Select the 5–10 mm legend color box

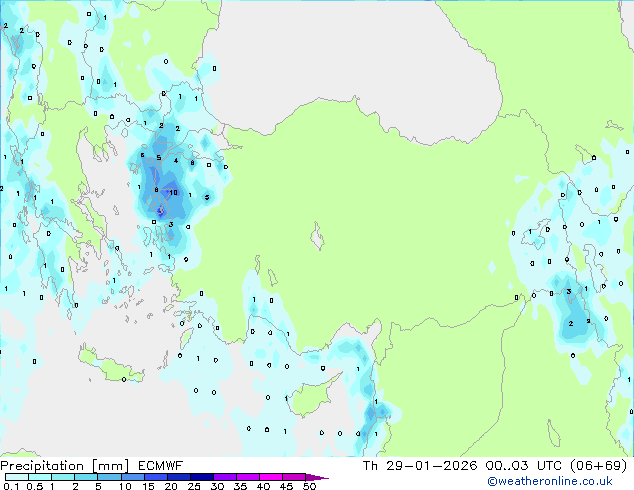[x=109, y=477]
